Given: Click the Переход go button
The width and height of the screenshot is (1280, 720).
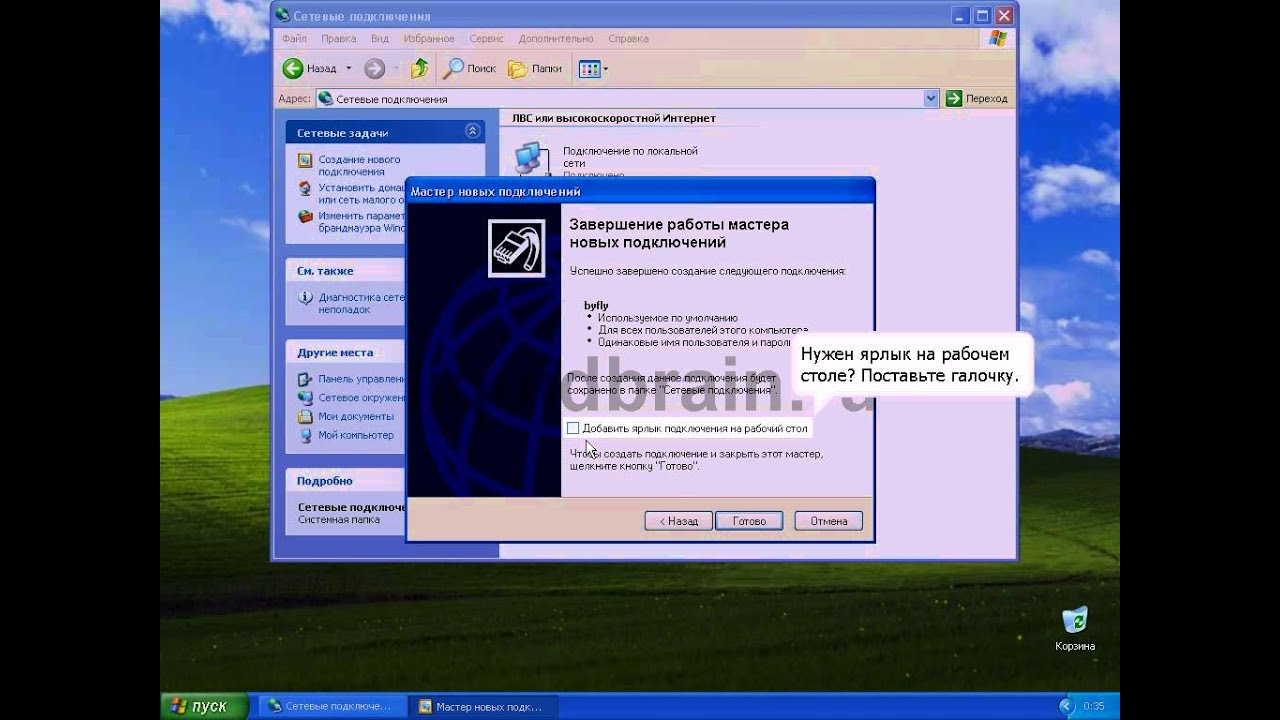Looking at the screenshot, I should (x=977, y=98).
